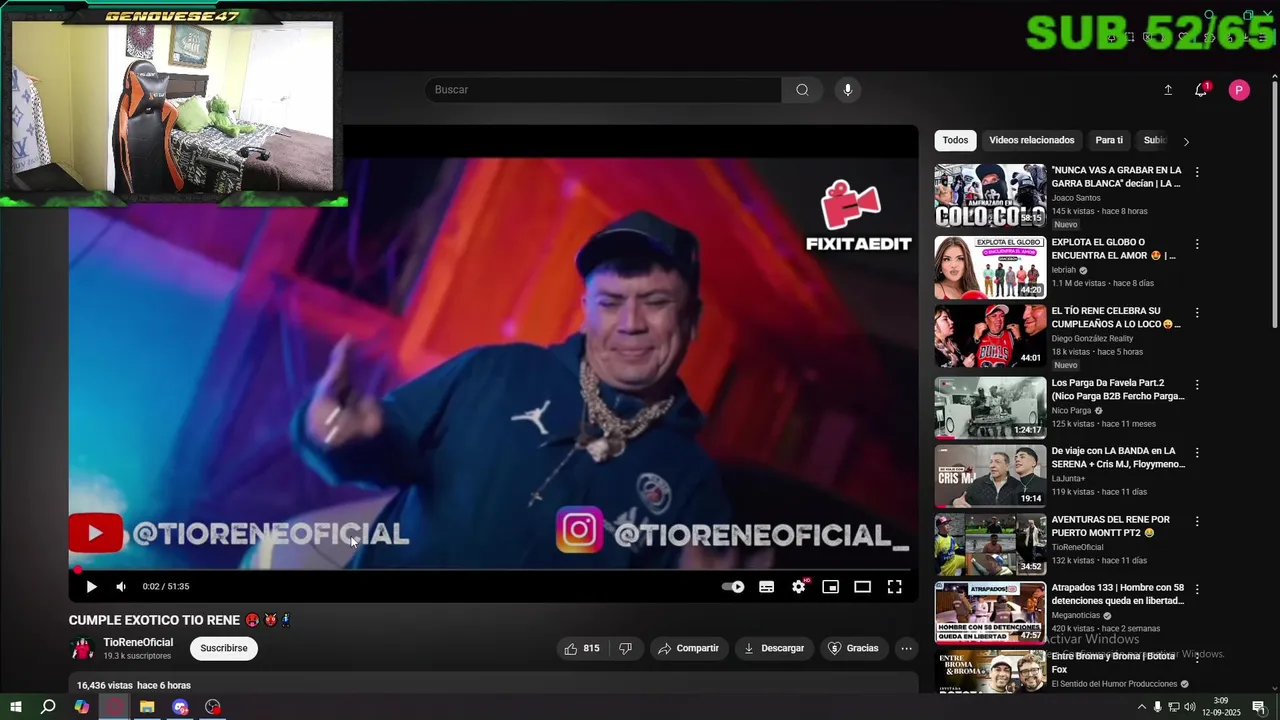Open options for AVENTURAS DEL RENE video
The height and width of the screenshot is (720, 1280).
[1197, 522]
